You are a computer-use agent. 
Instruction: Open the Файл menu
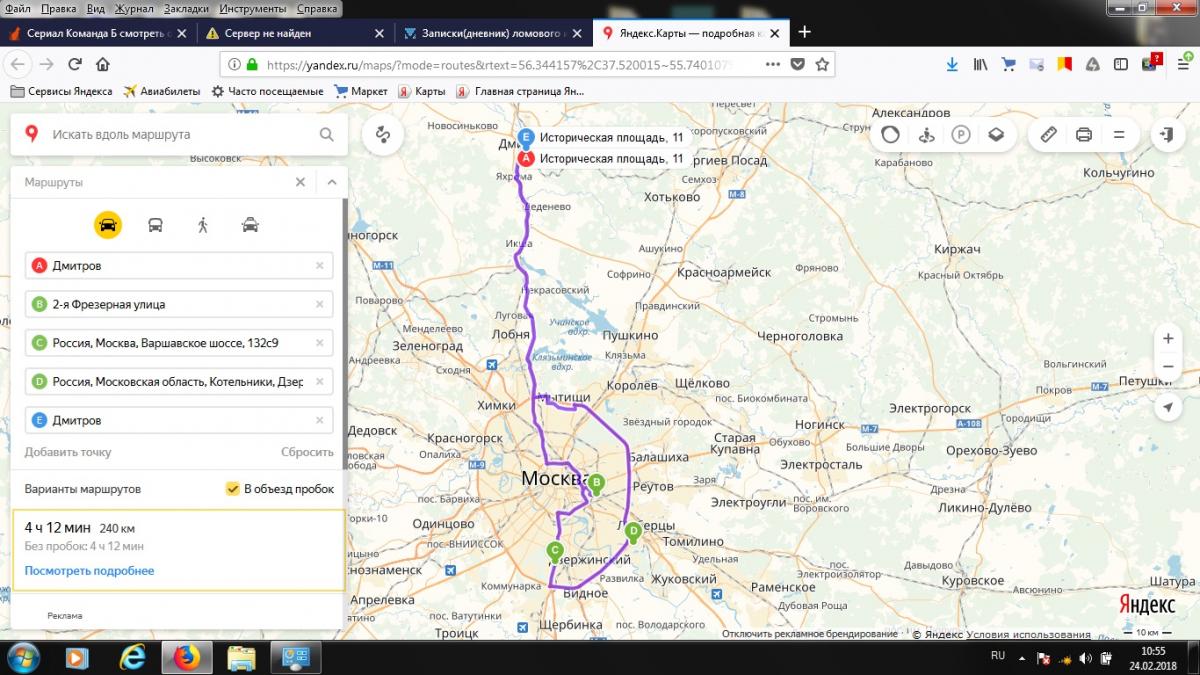17,7
